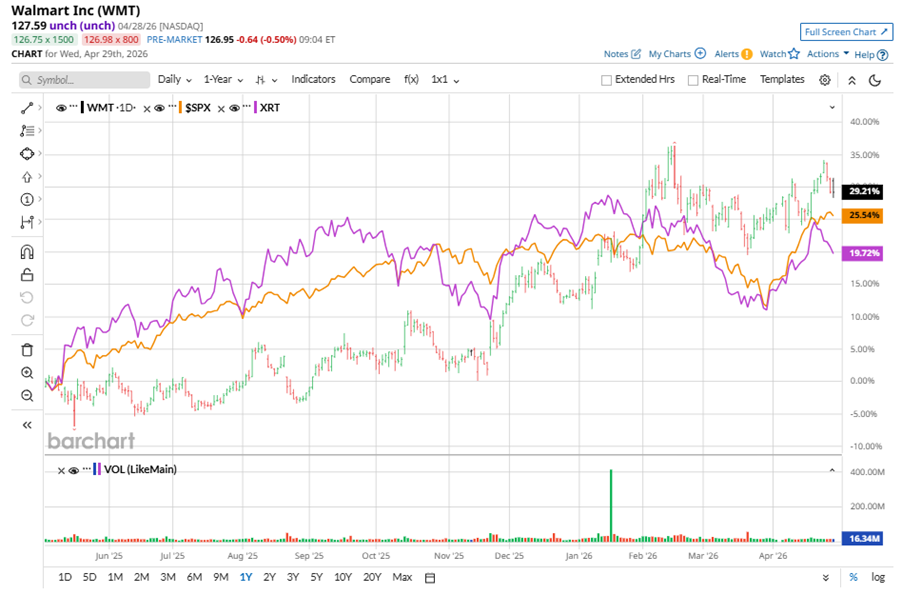The height and width of the screenshot is (595, 902).
Task: Zoom in with the magnifier plus icon
Action: [27, 372]
